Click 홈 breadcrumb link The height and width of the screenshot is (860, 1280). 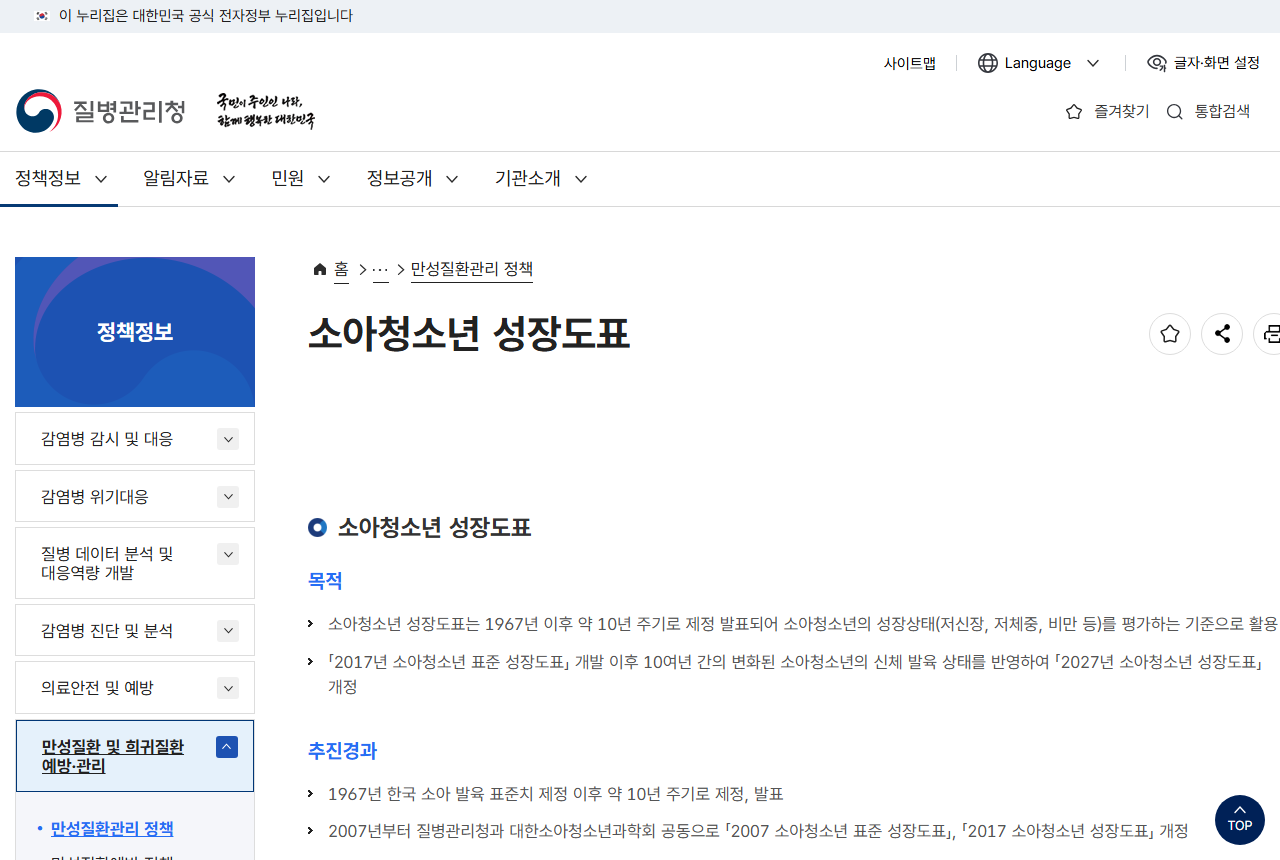[x=341, y=270]
